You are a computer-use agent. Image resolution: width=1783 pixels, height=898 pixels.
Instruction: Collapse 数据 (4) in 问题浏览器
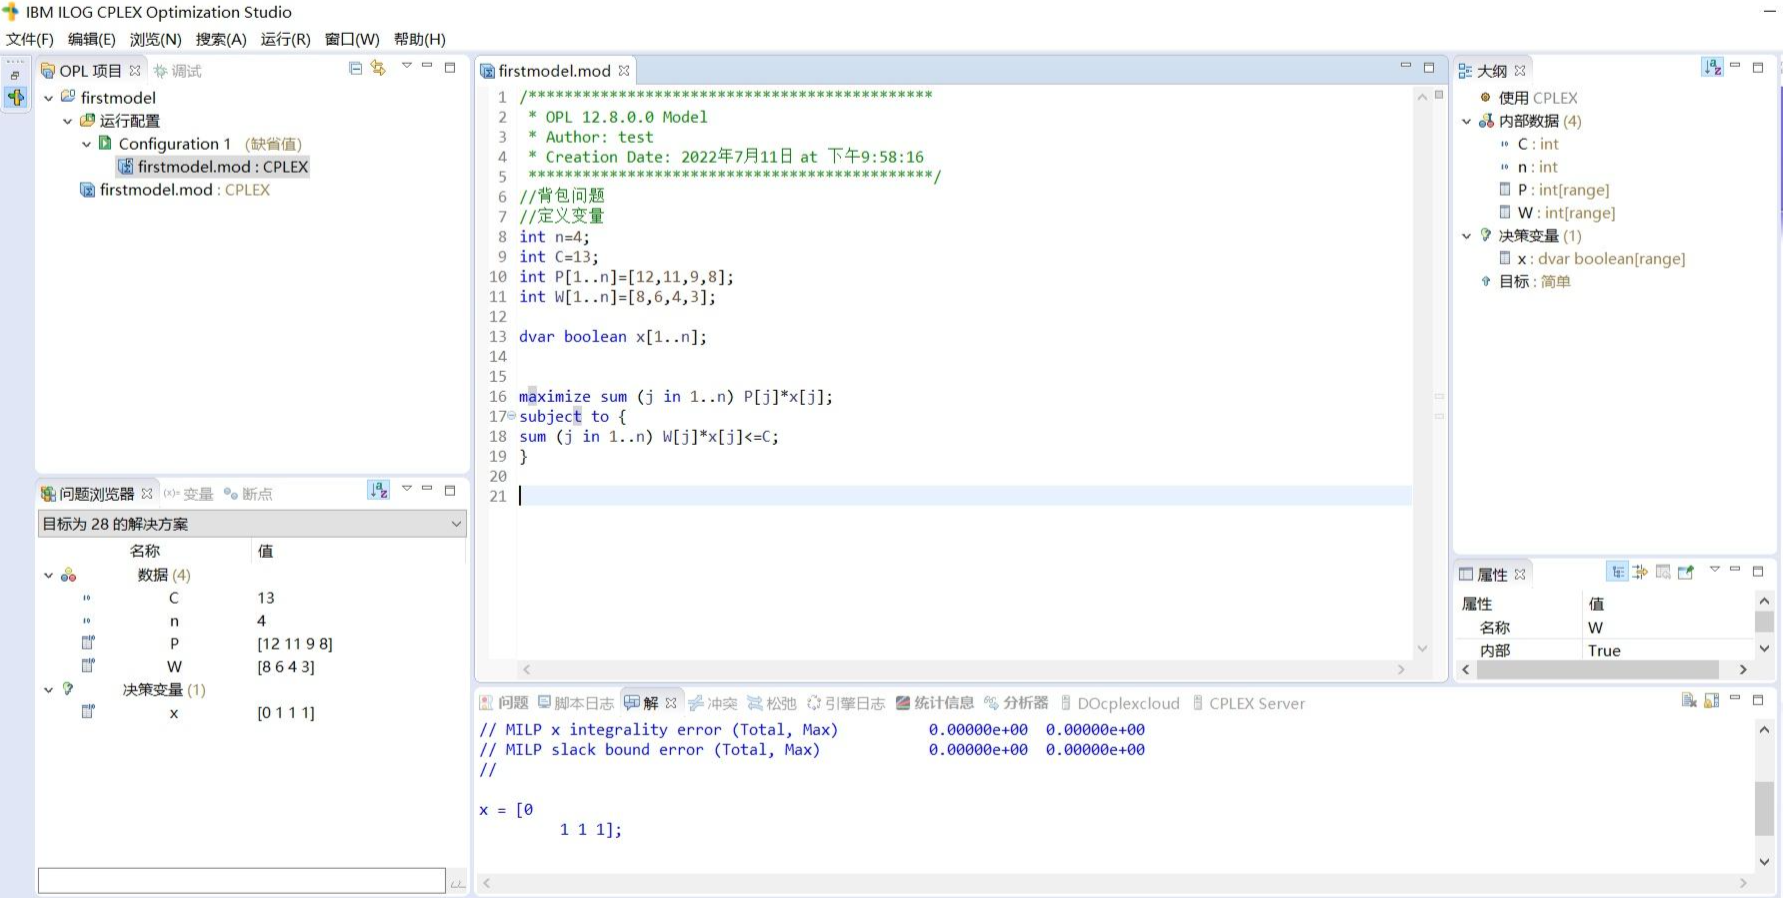tap(49, 576)
